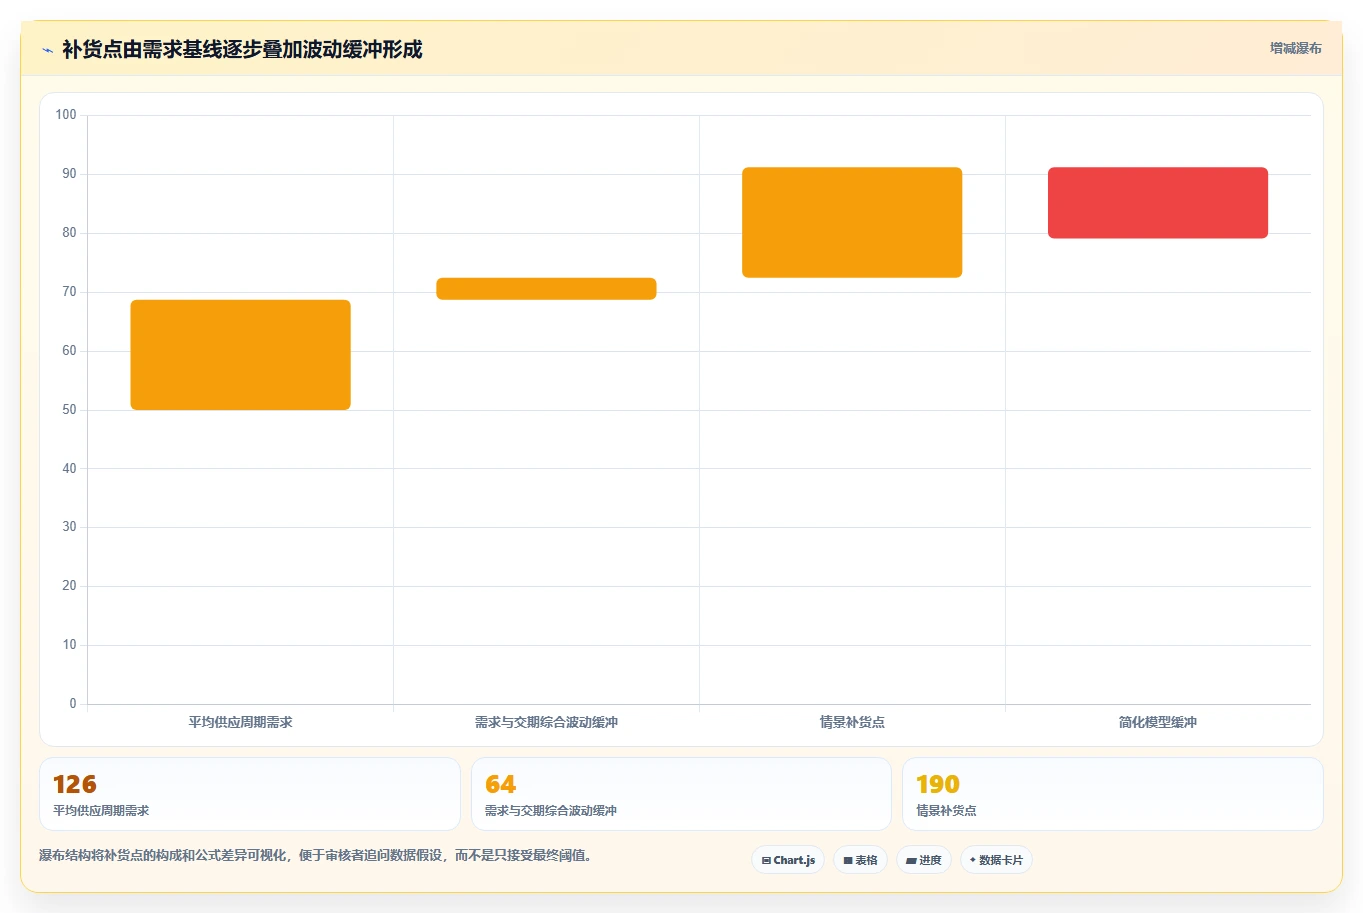
Task: Click y-axis tick value 50
Action: tap(69, 410)
